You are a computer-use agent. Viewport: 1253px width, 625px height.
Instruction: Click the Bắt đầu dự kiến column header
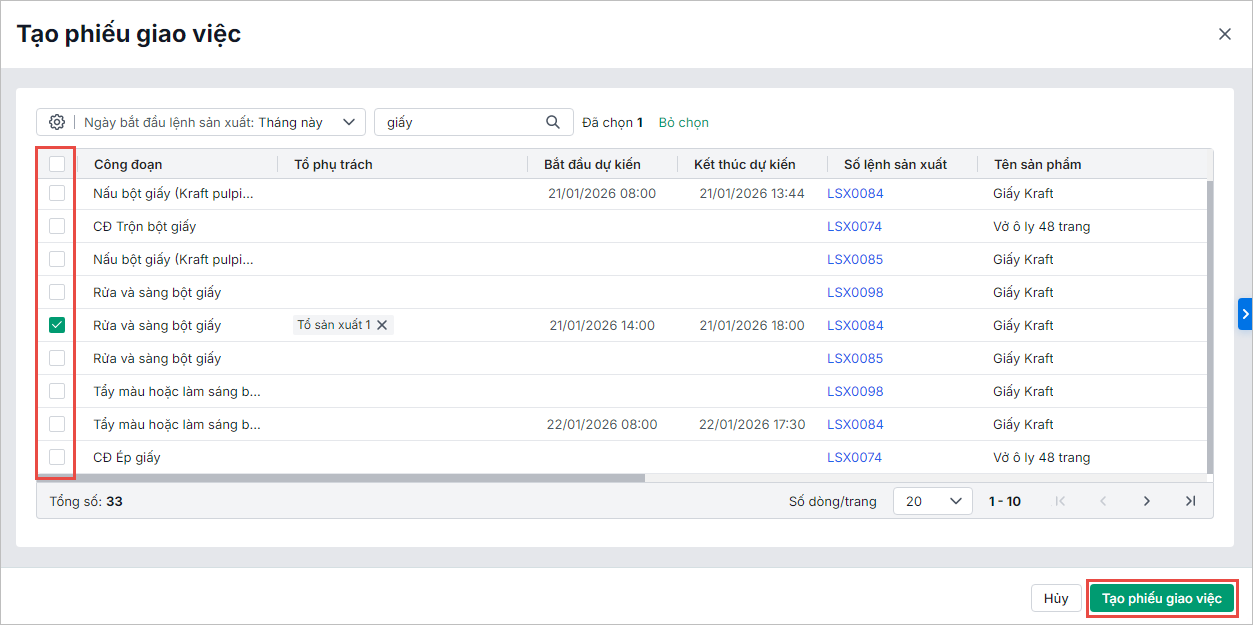[592, 164]
